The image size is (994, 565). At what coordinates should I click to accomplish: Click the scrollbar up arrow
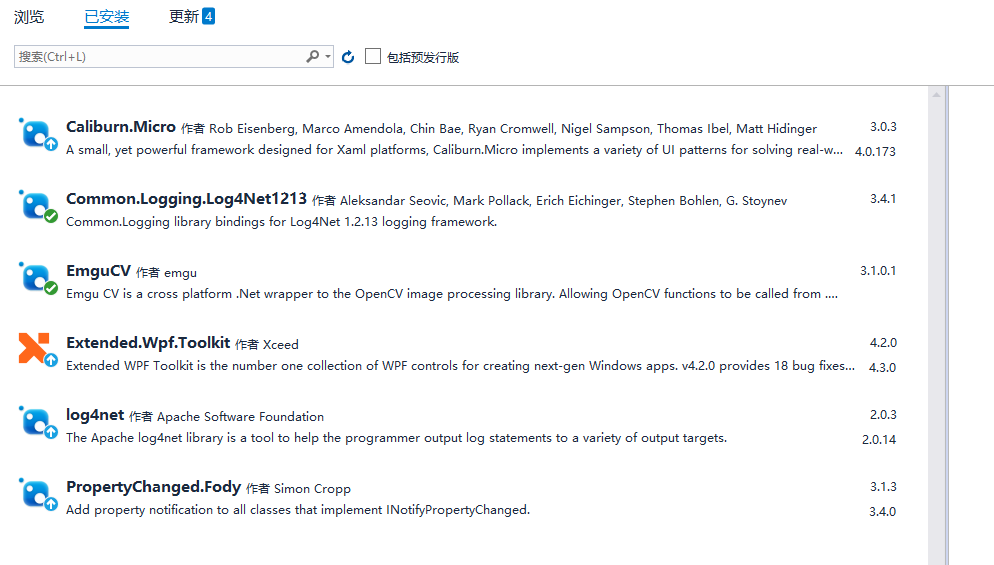click(936, 94)
